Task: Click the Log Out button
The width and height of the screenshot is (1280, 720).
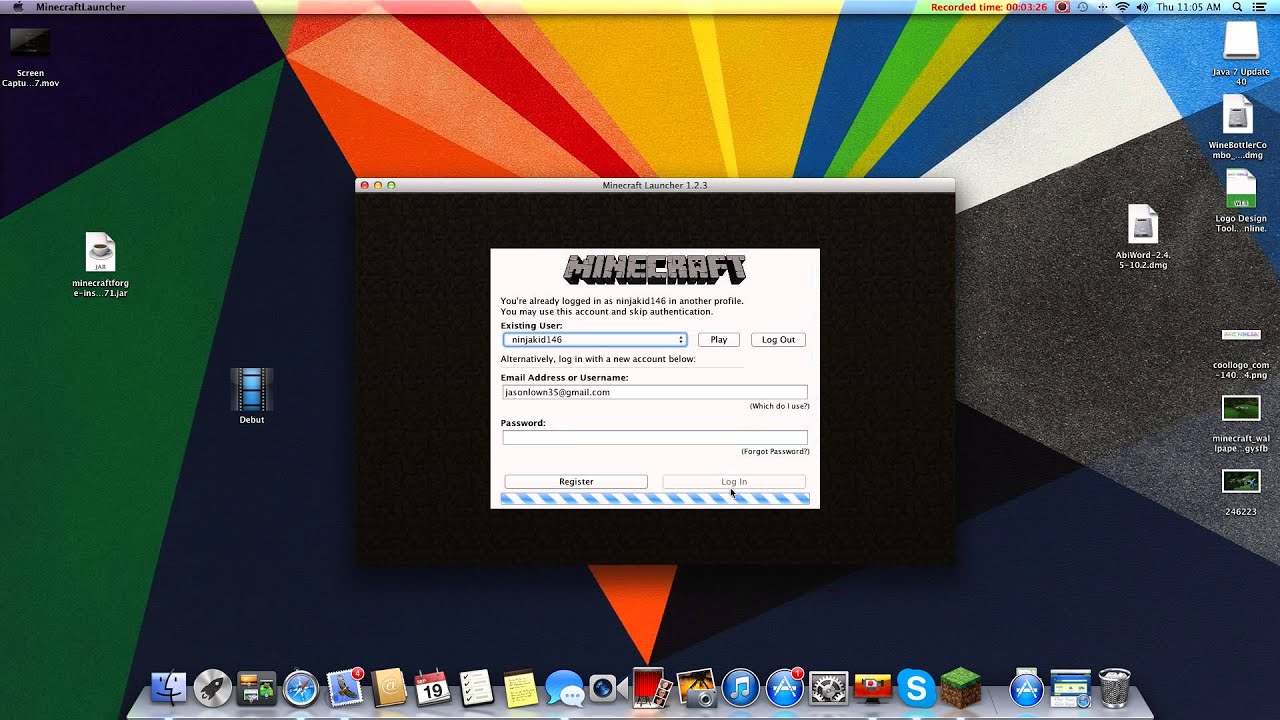Action: (778, 340)
